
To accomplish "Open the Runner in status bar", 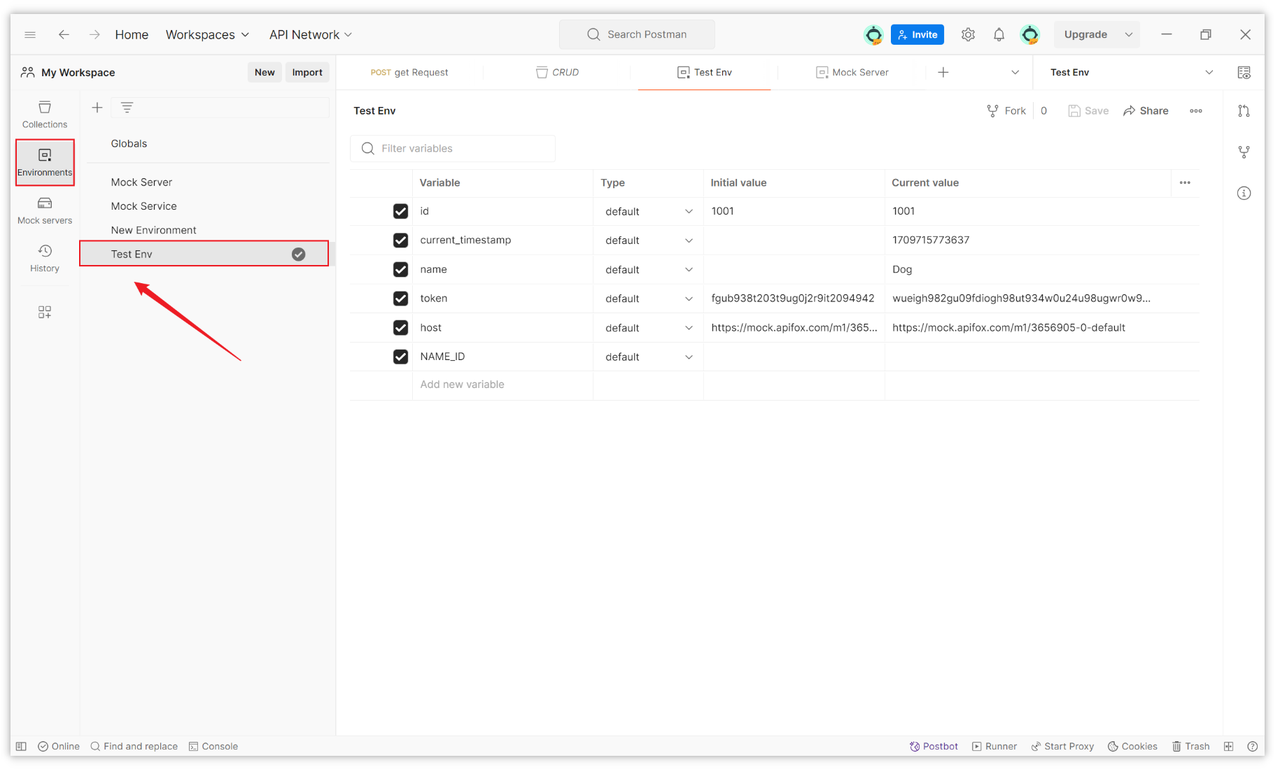I will (994, 746).
